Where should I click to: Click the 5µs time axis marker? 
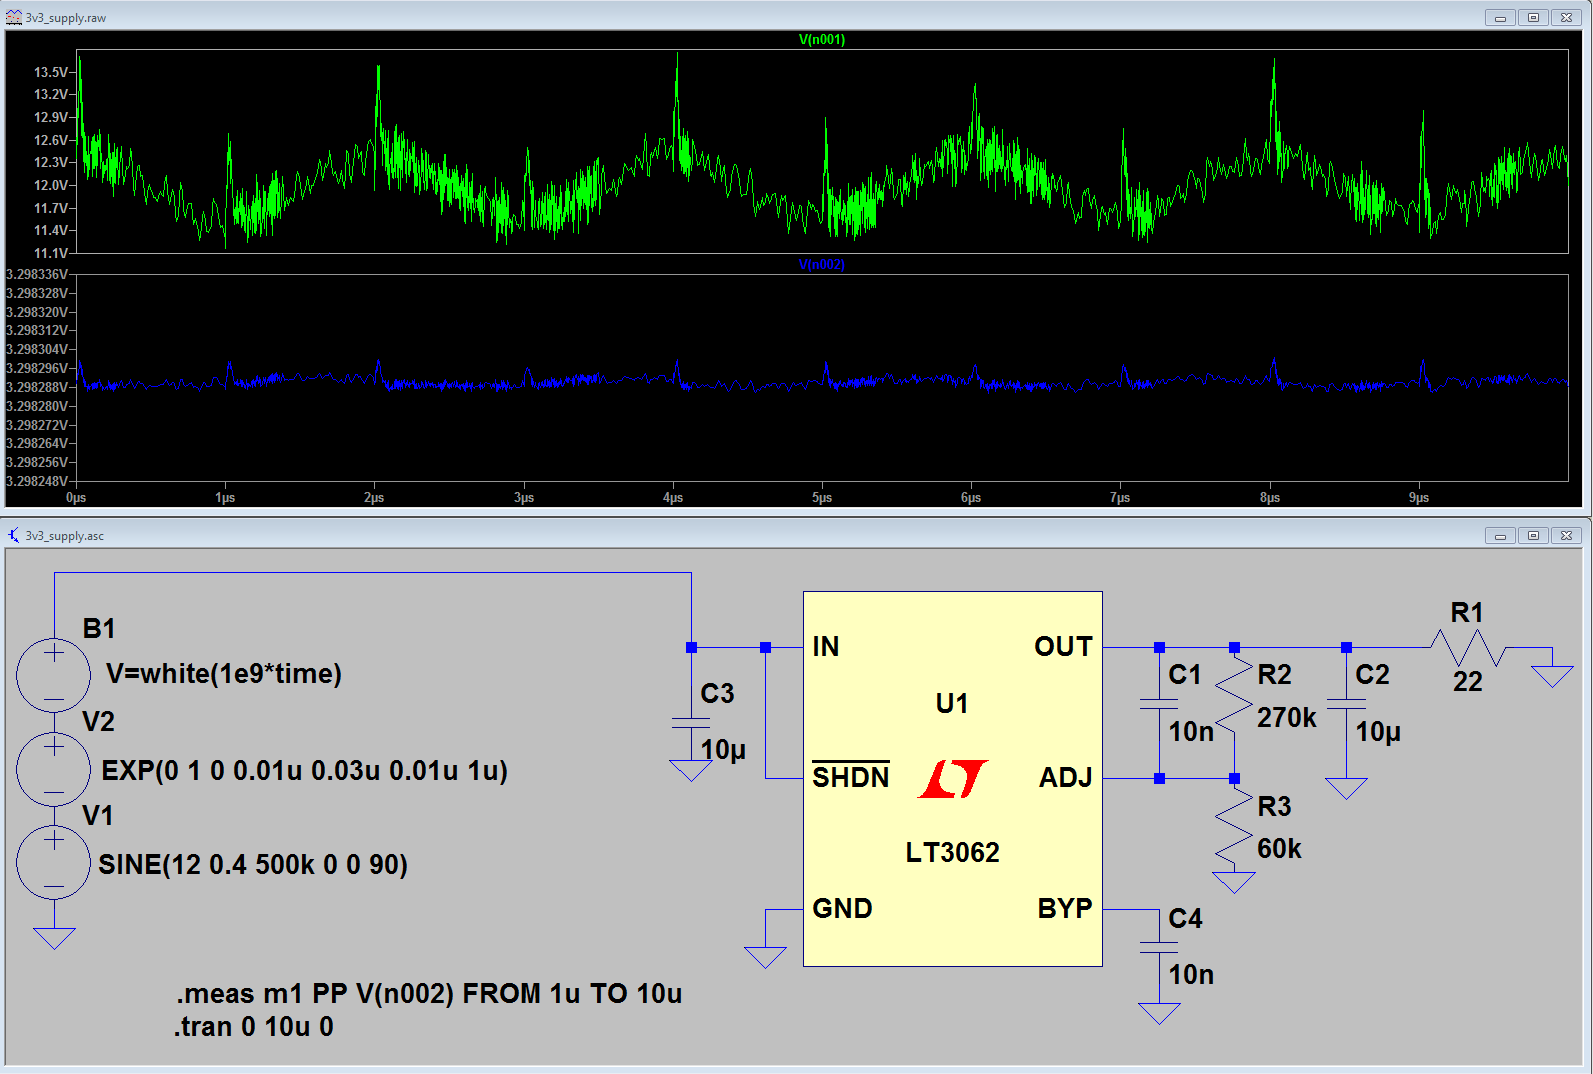point(822,497)
